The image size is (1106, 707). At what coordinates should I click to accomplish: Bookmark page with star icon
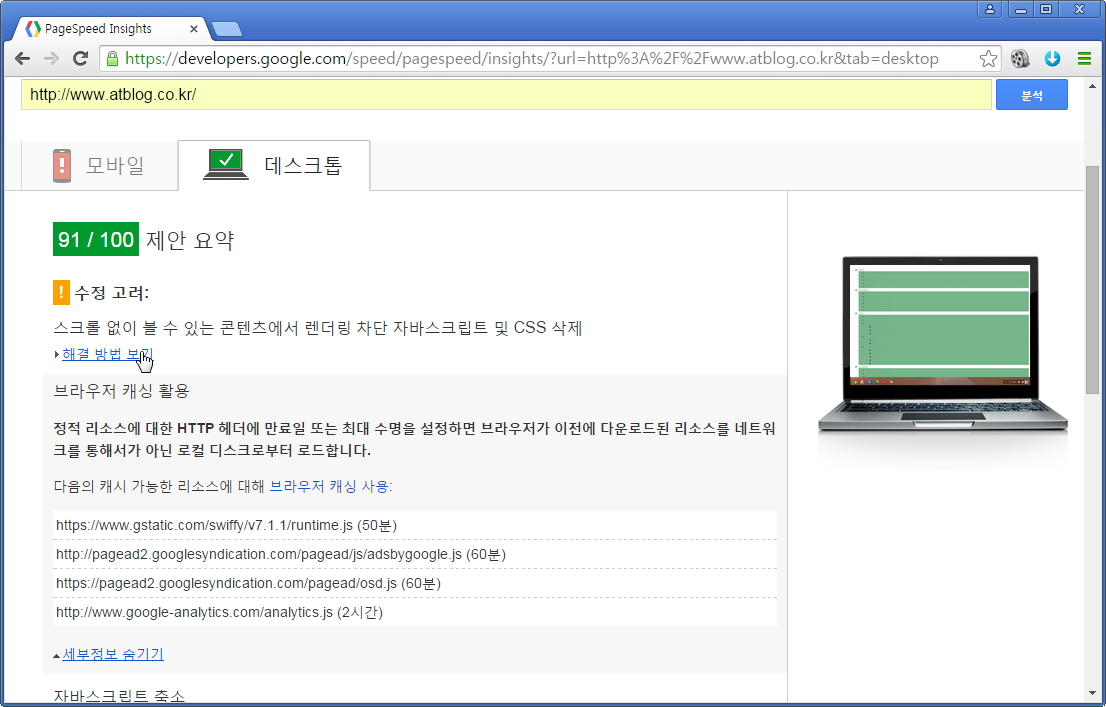pyautogui.click(x=987, y=59)
